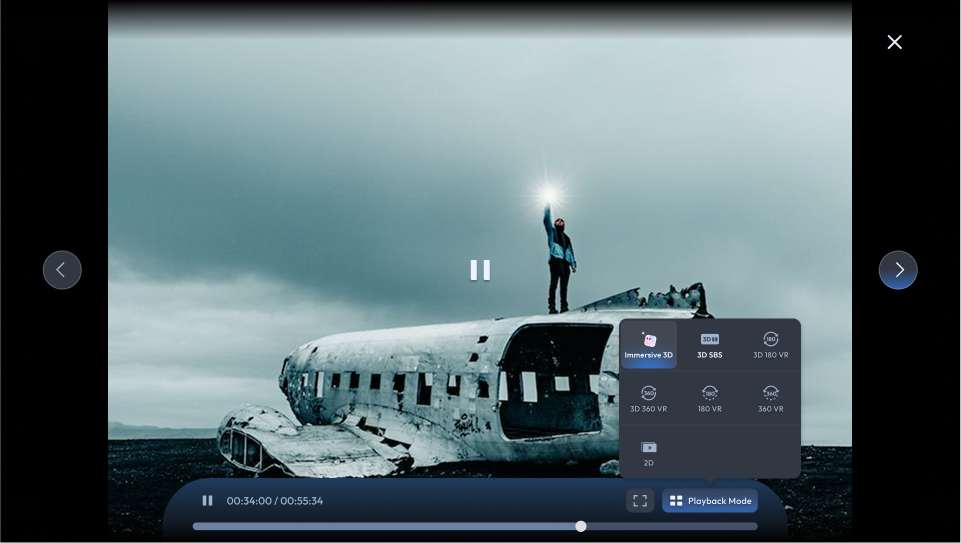Close the video player
Screen dimensions: 961x543
pyautogui.click(x=895, y=42)
